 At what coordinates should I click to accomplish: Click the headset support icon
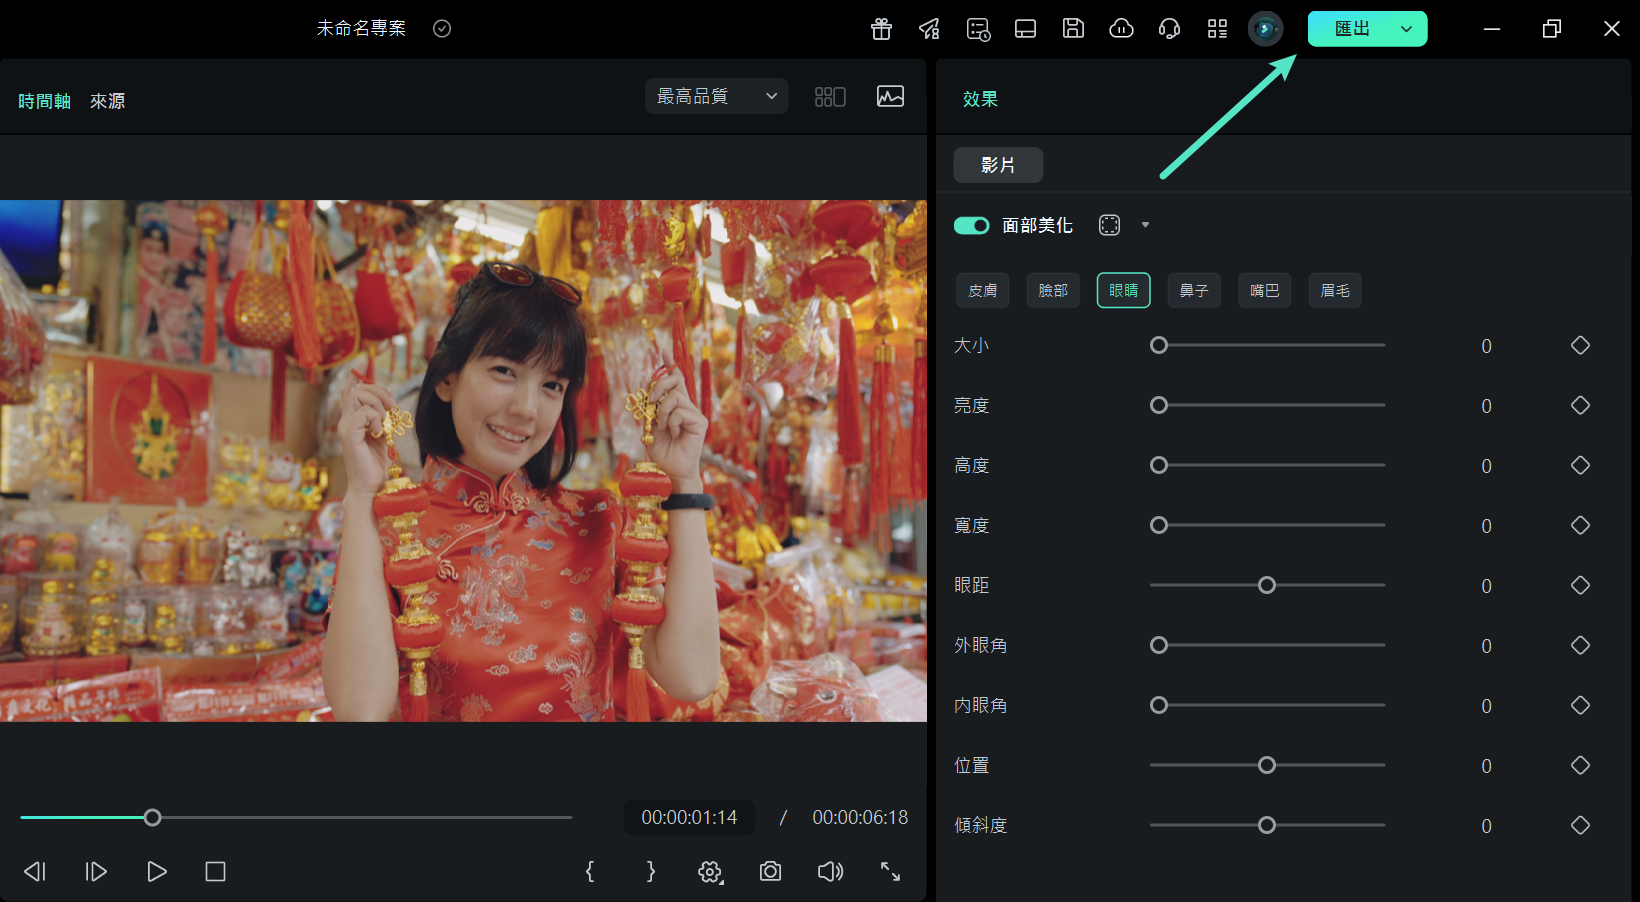point(1169,28)
